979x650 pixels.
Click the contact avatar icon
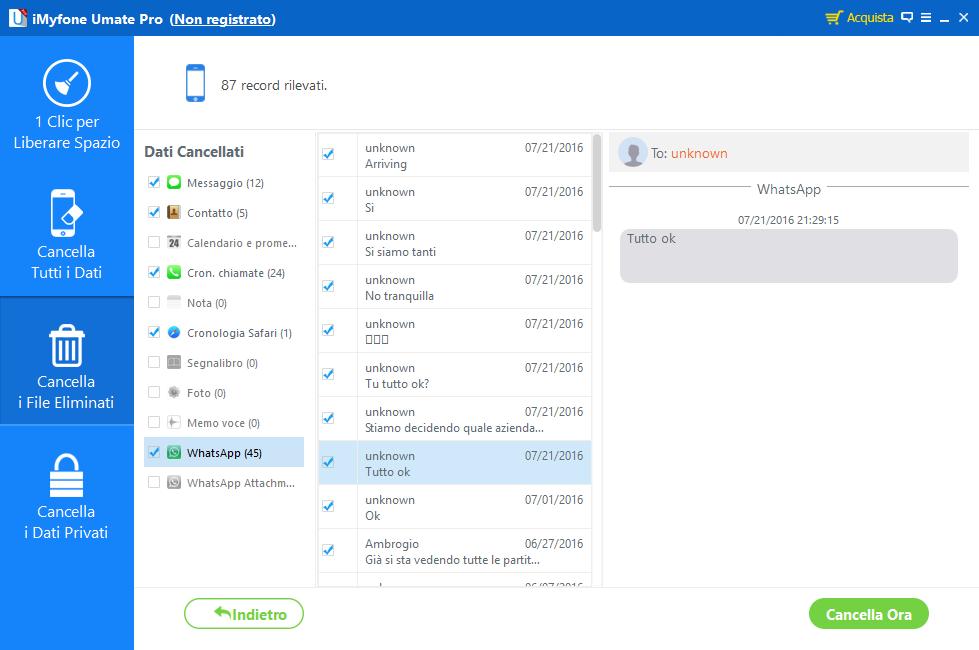(x=632, y=152)
